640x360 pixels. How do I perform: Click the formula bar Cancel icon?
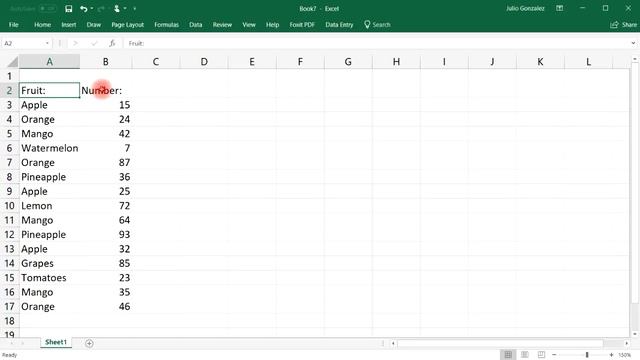click(75, 43)
